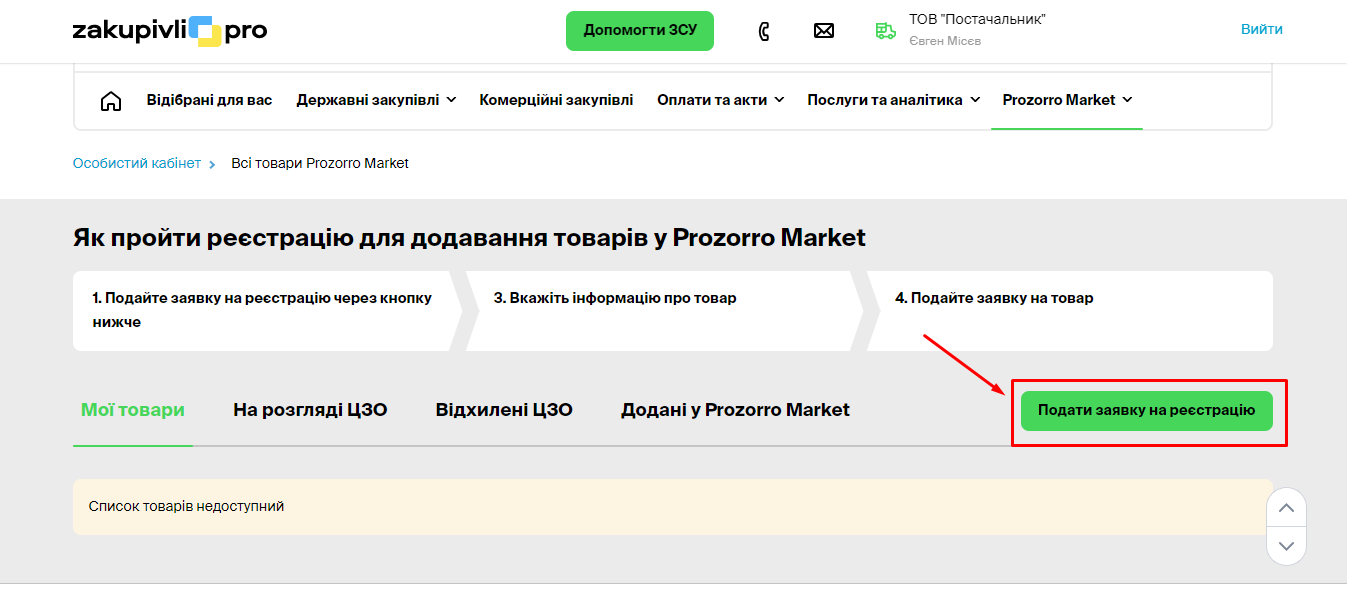This screenshot has height=603, width=1347.
Task: Click the down chevron scroll button
Action: [x=1286, y=546]
